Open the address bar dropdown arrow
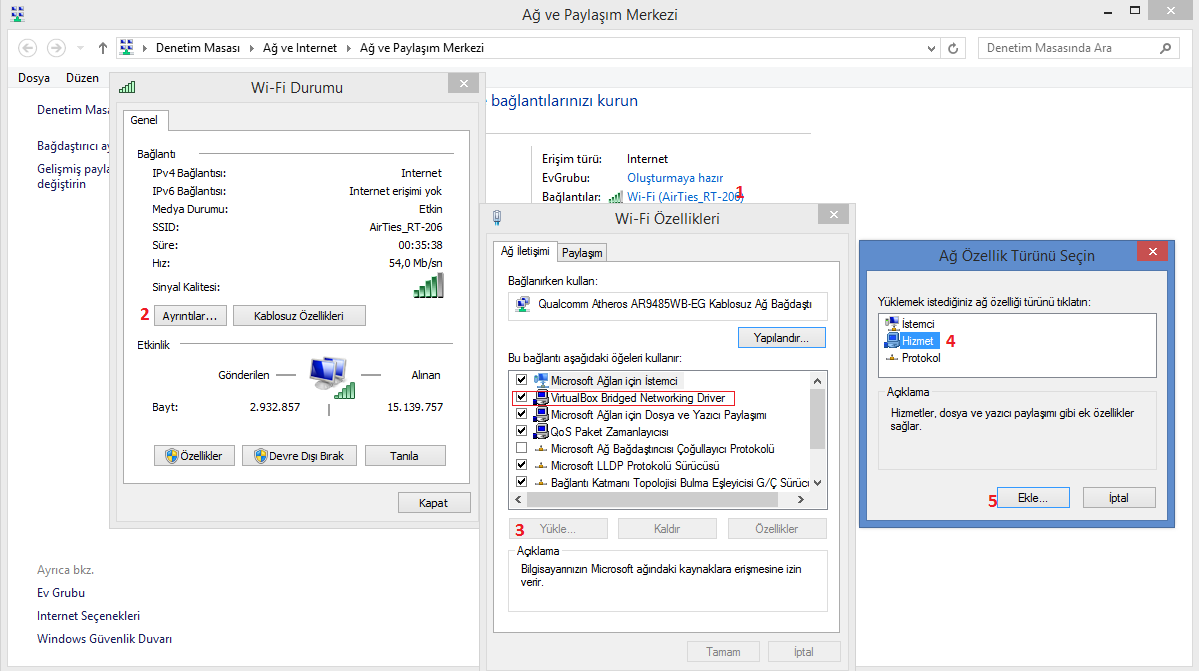The height and width of the screenshot is (671, 1199). tap(930, 47)
